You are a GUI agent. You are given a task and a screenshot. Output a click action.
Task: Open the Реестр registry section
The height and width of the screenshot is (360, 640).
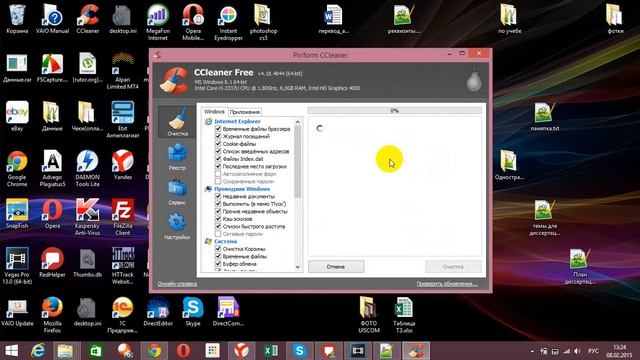pyautogui.click(x=177, y=157)
